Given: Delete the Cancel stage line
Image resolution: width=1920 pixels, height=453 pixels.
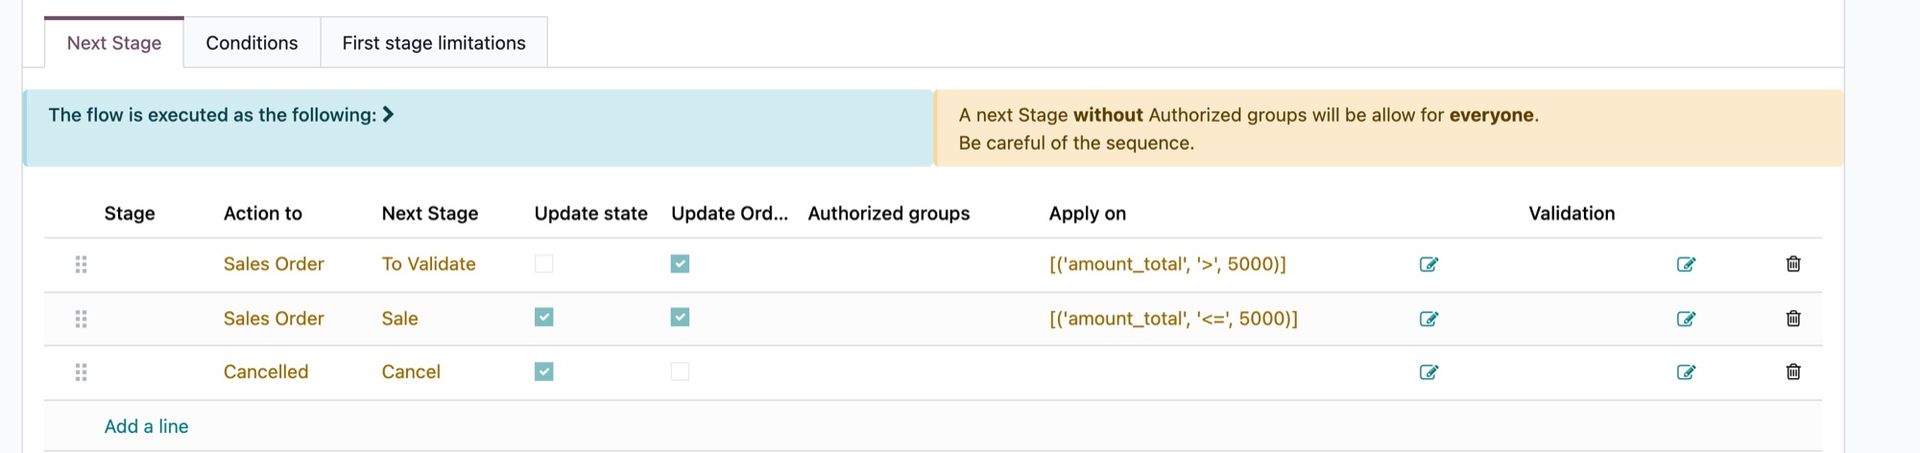Looking at the screenshot, I should coord(1793,372).
